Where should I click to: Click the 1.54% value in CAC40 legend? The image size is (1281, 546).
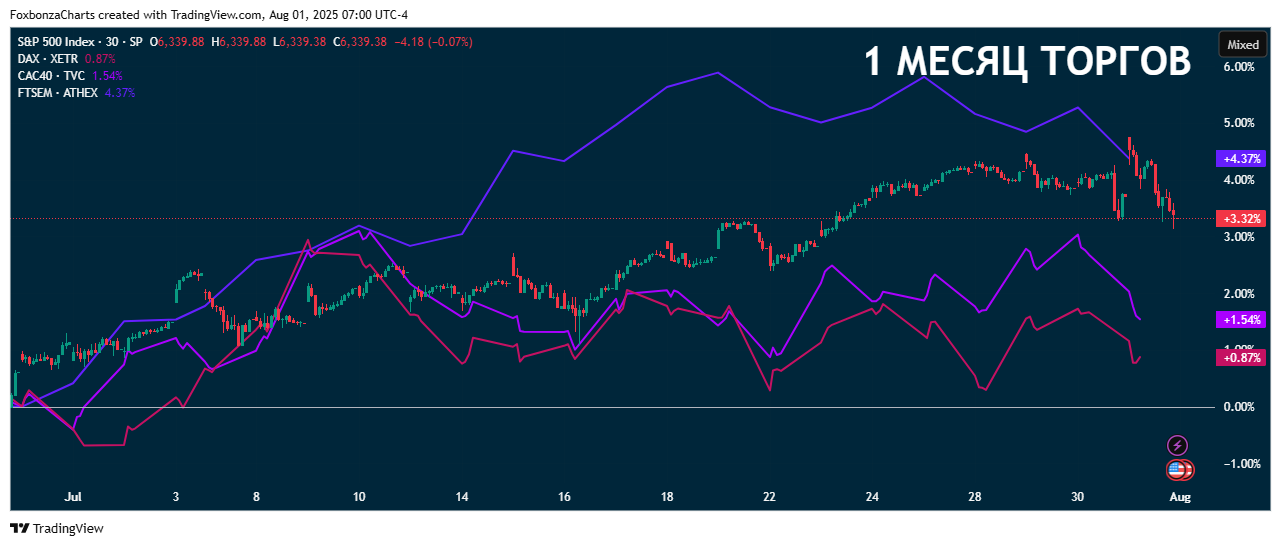coord(107,76)
